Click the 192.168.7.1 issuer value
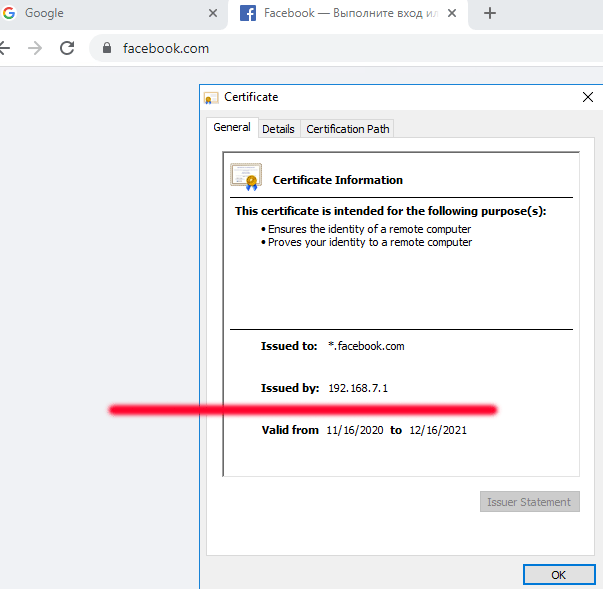The image size is (603, 589). pos(358,388)
